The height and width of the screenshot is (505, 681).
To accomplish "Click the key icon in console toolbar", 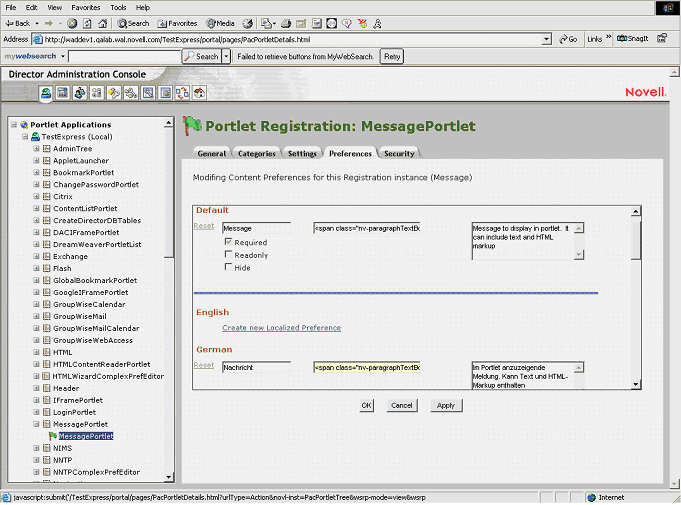I will 114,92.
